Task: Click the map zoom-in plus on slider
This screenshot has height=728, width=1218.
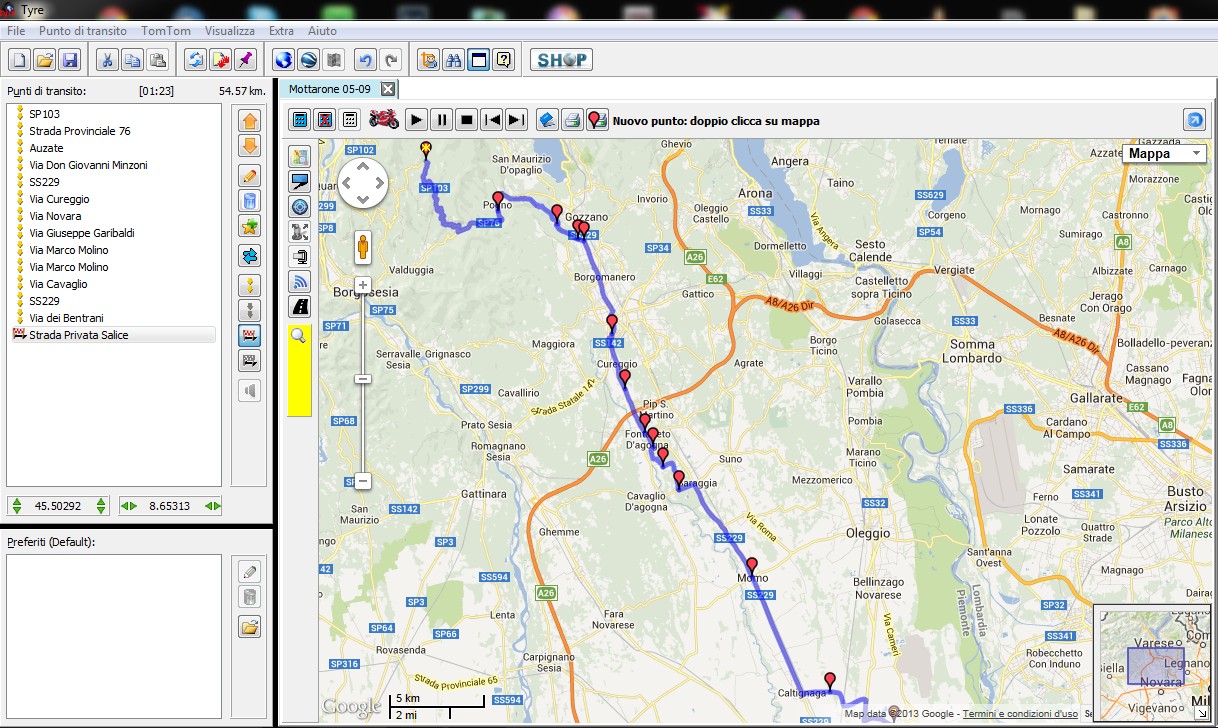Action: pyautogui.click(x=363, y=285)
